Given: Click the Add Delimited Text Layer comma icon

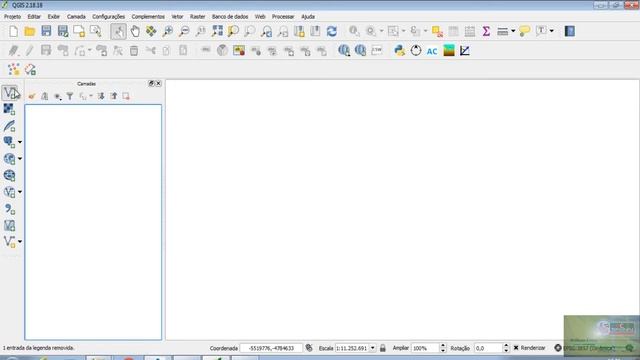Looking at the screenshot, I should pos(9,209).
